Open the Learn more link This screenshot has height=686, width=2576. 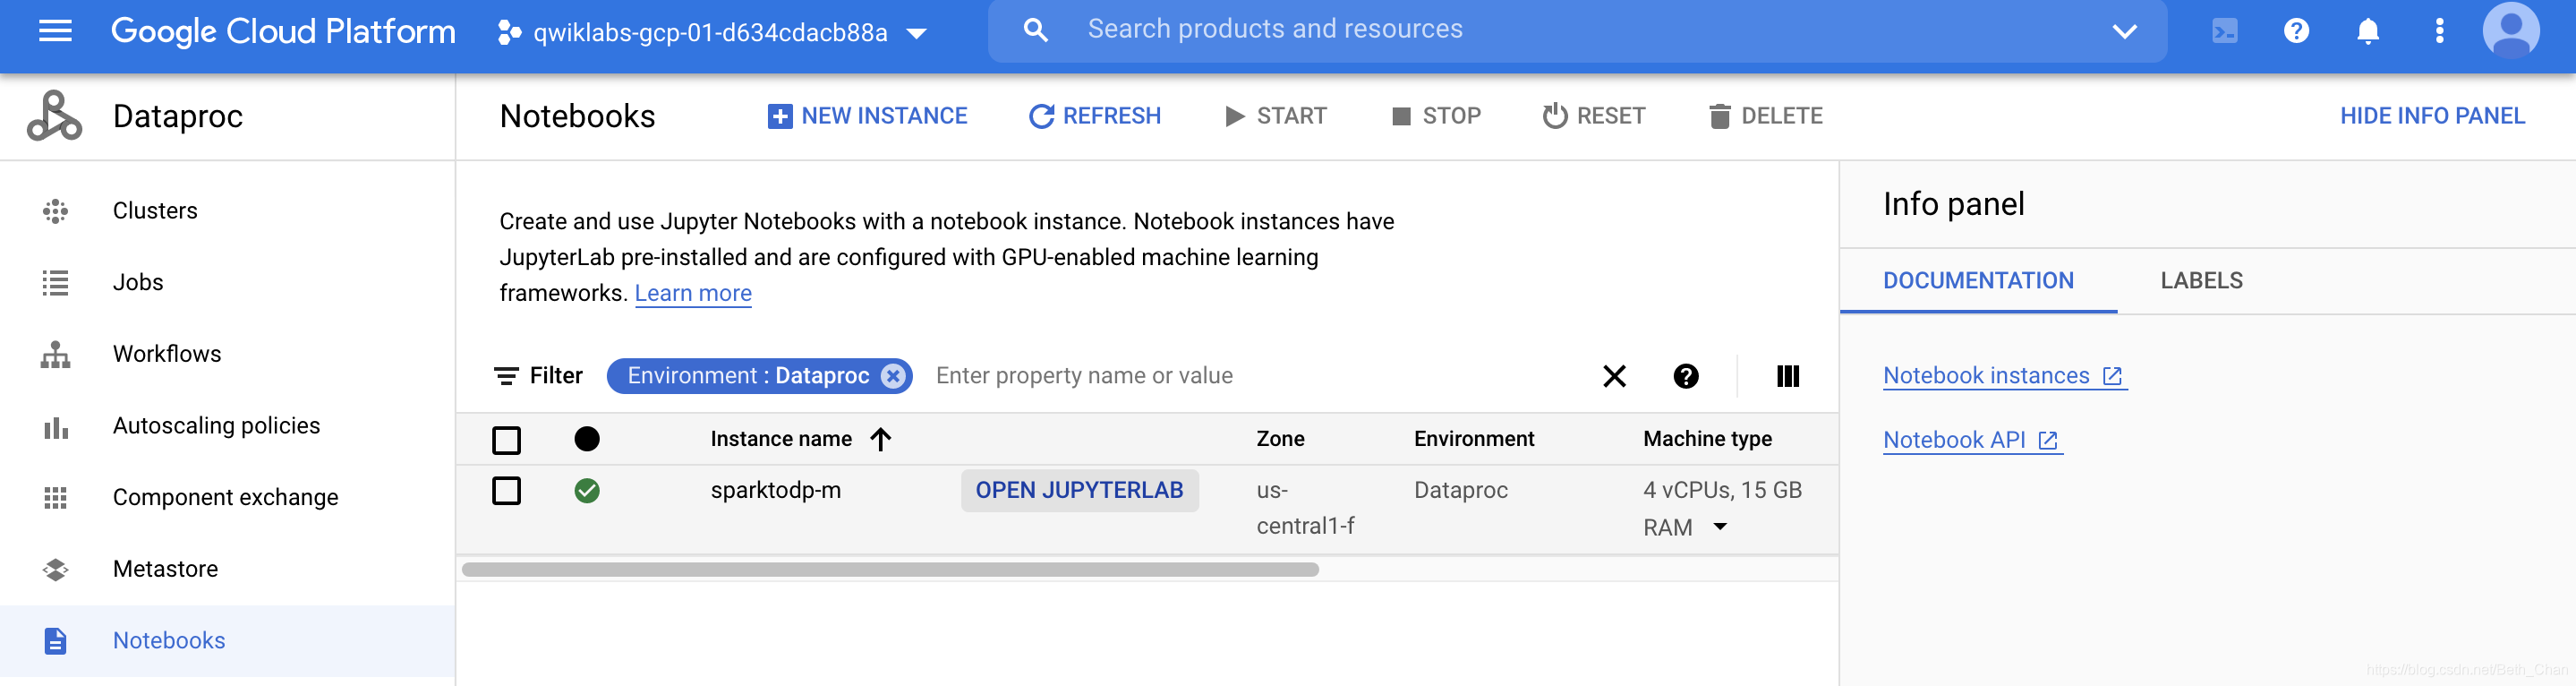[693, 293]
